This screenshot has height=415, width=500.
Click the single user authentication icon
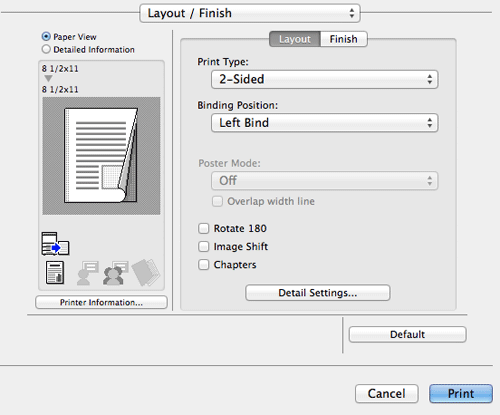click(x=88, y=273)
